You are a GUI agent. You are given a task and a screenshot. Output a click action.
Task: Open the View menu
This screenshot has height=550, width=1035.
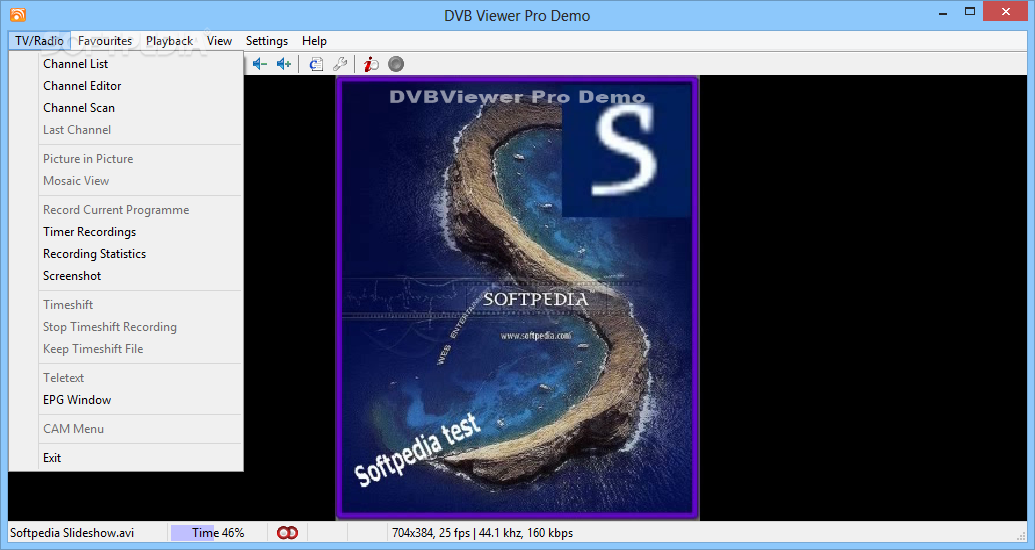pos(219,41)
